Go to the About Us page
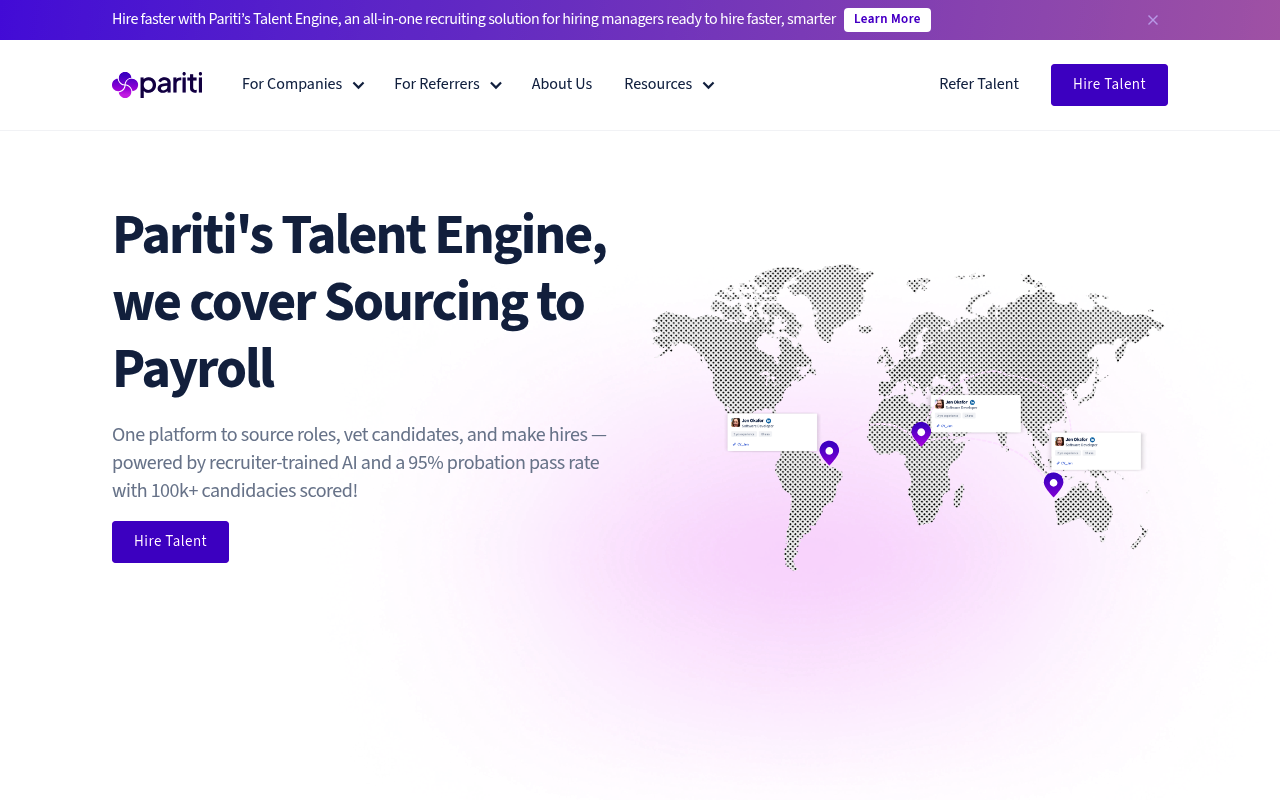Image resolution: width=1280 pixels, height=800 pixels. click(x=562, y=85)
